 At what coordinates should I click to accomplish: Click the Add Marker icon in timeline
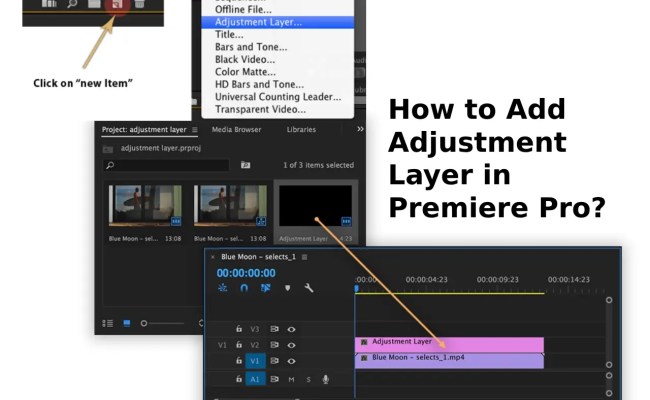click(287, 288)
